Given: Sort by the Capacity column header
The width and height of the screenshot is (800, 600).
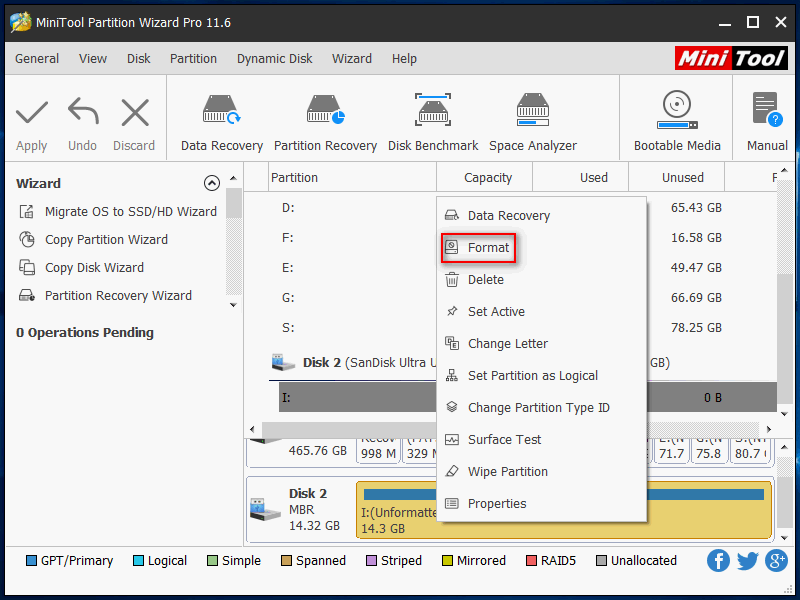Looking at the screenshot, I should (x=488, y=178).
